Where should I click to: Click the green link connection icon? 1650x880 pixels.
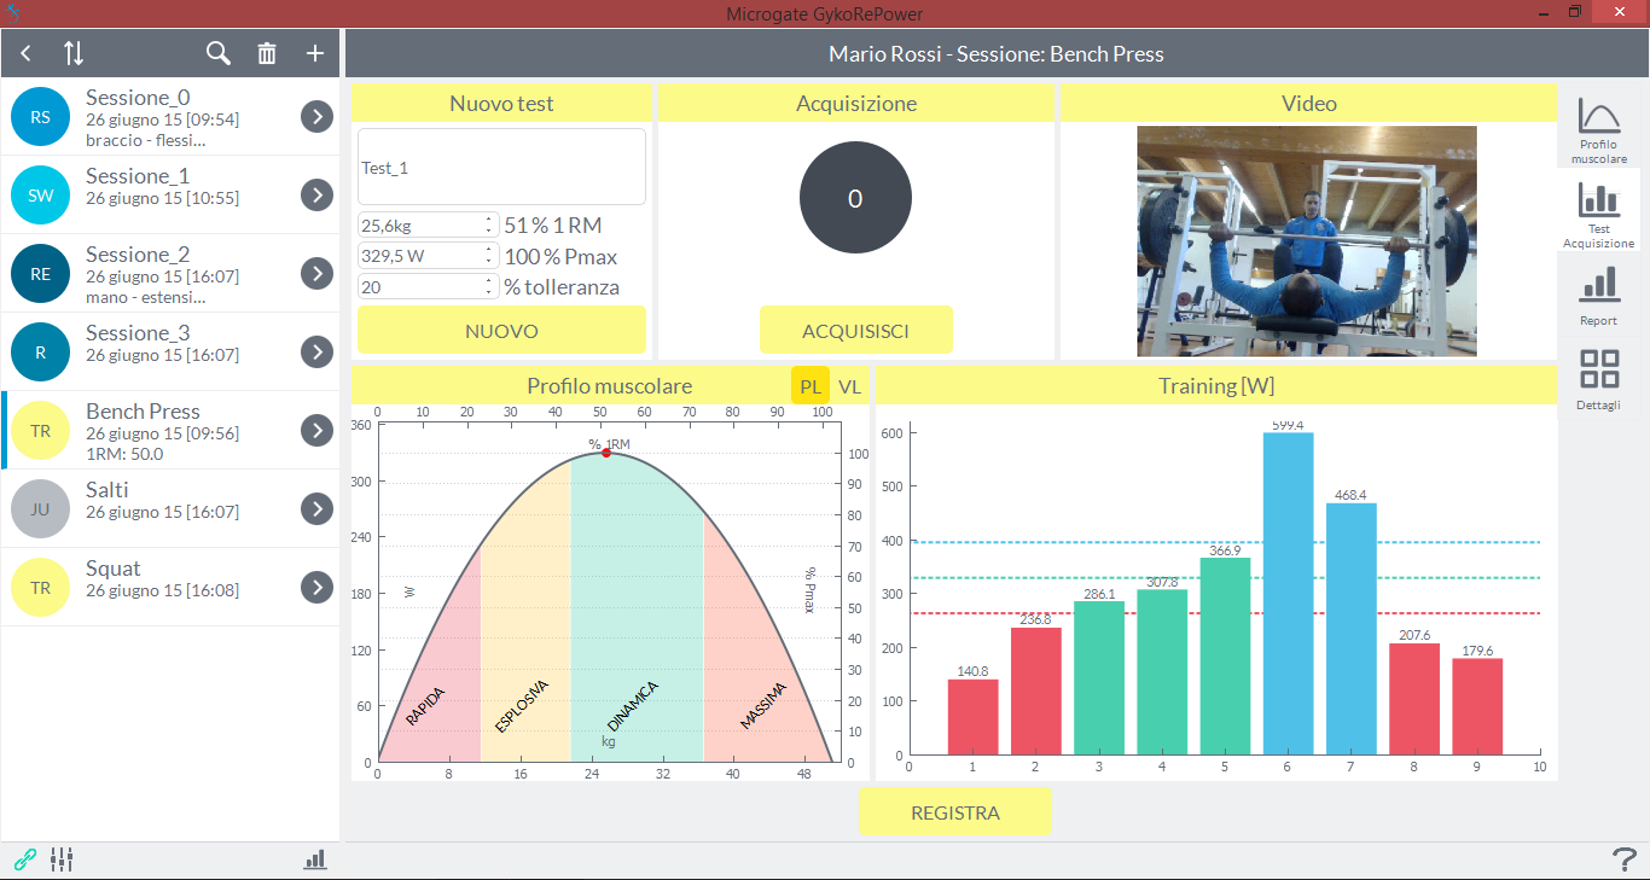coord(25,859)
